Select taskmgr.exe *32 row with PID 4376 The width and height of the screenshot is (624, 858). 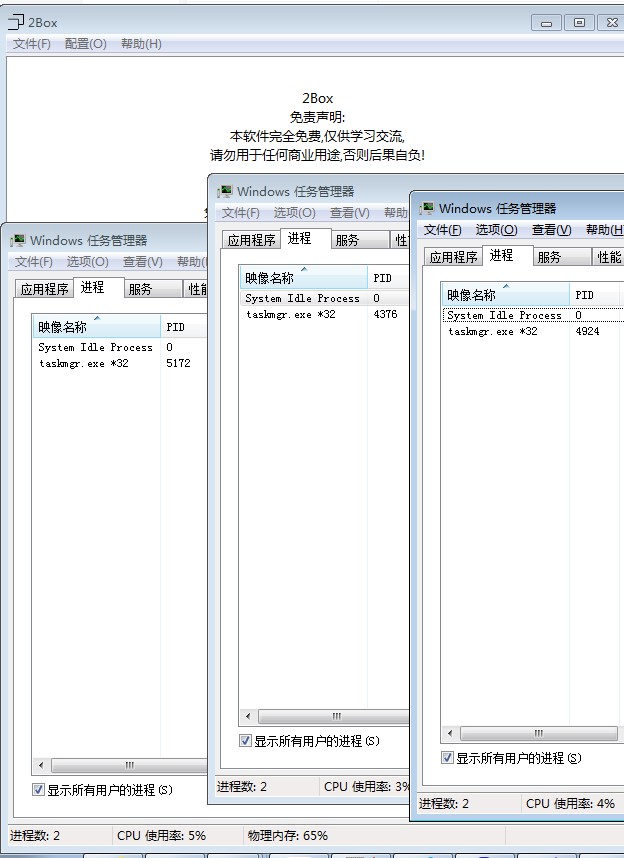325,315
